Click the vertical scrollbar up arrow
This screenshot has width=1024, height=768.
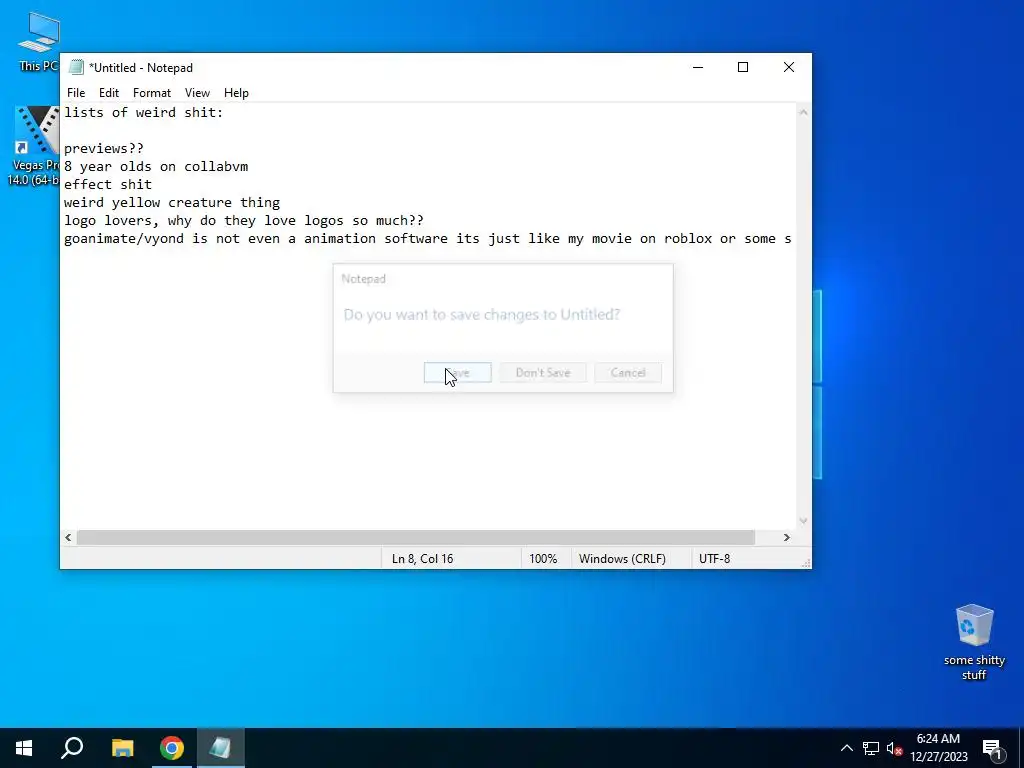pyautogui.click(x=804, y=112)
